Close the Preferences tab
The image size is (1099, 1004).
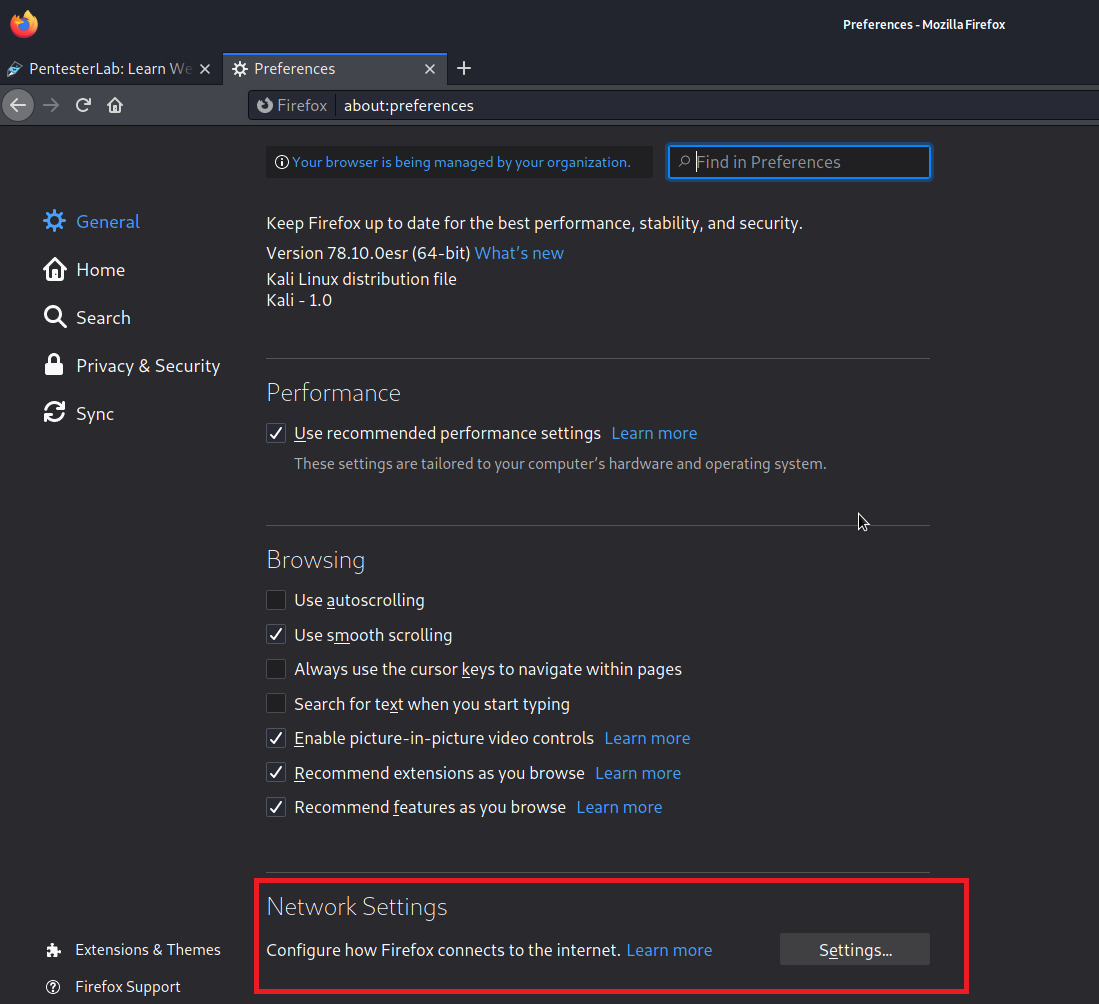(x=430, y=69)
